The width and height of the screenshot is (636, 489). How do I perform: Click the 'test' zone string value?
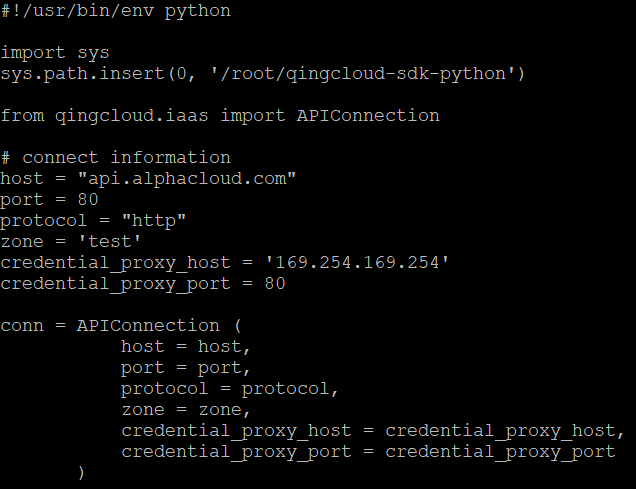[x=110, y=242]
